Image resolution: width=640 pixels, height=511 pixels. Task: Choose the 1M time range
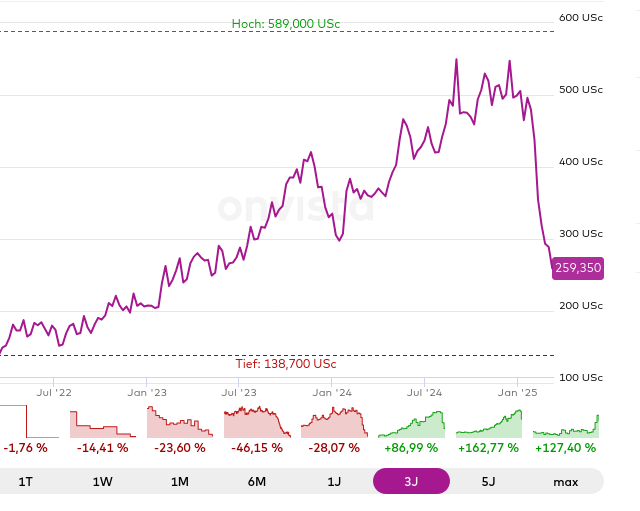(x=180, y=482)
